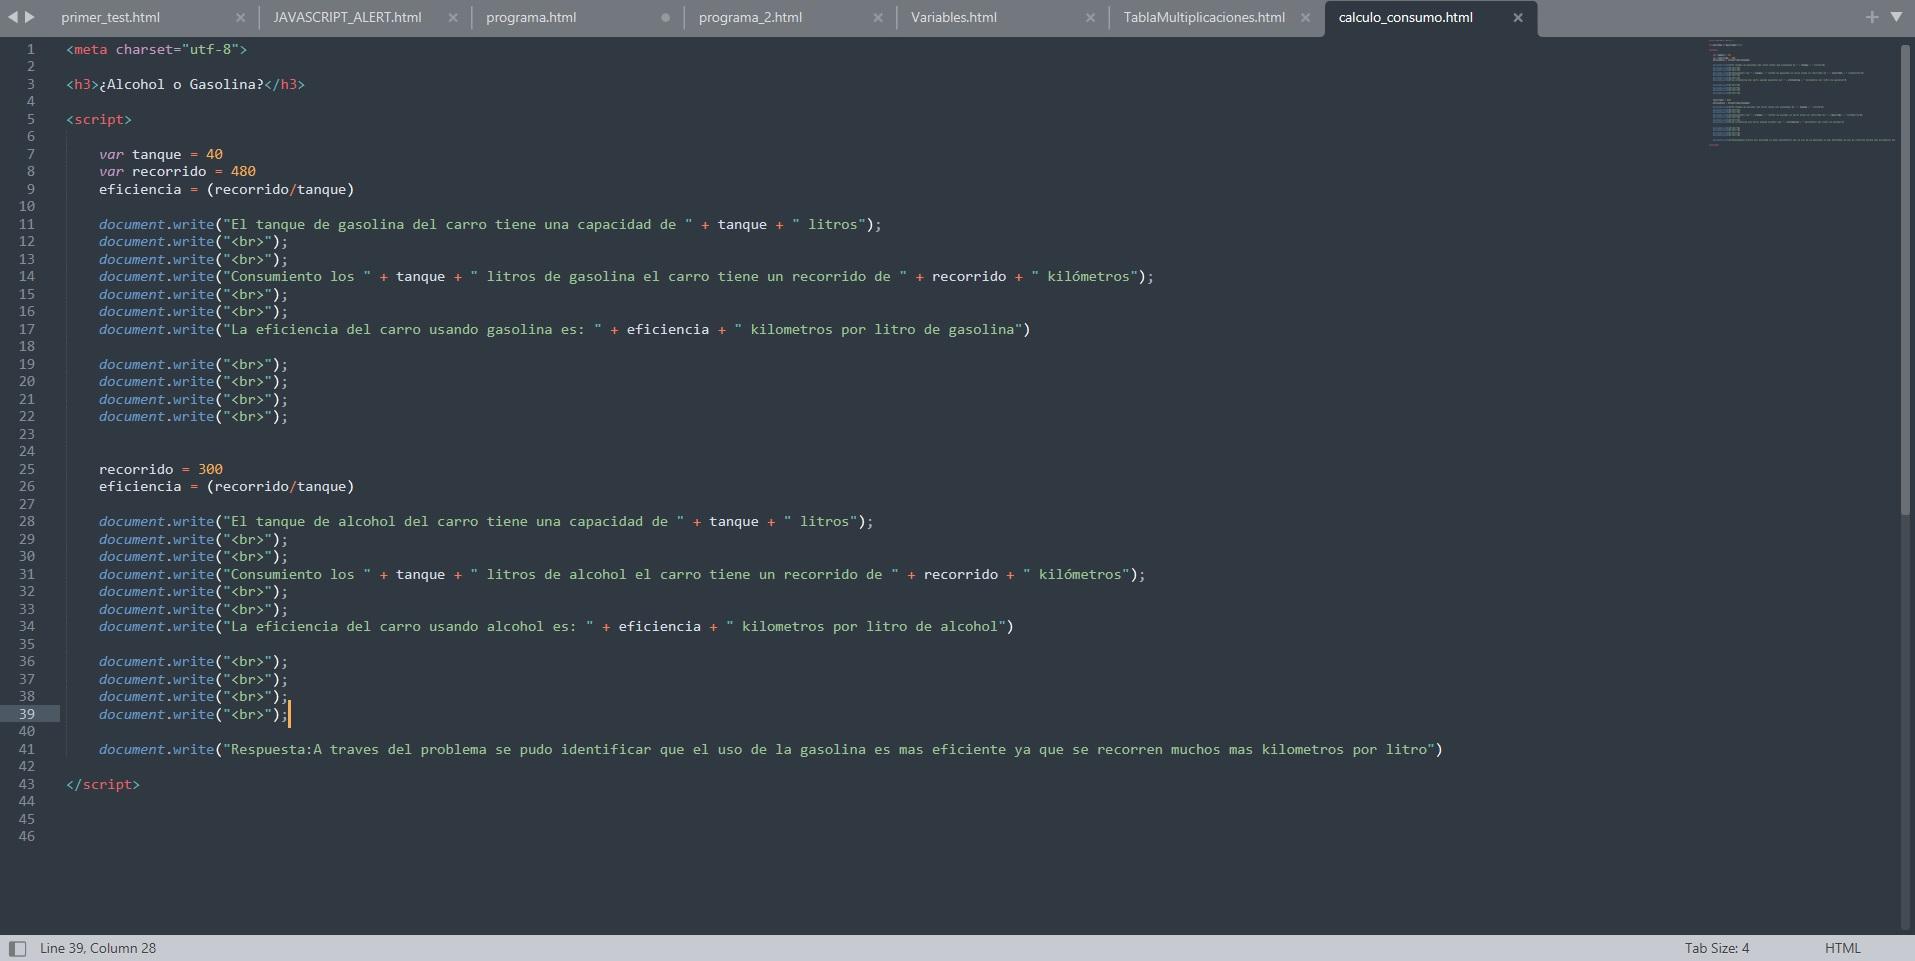Close the TablaMultiplicaciones.html tab
This screenshot has width=1915, height=961.
click(x=1305, y=18)
